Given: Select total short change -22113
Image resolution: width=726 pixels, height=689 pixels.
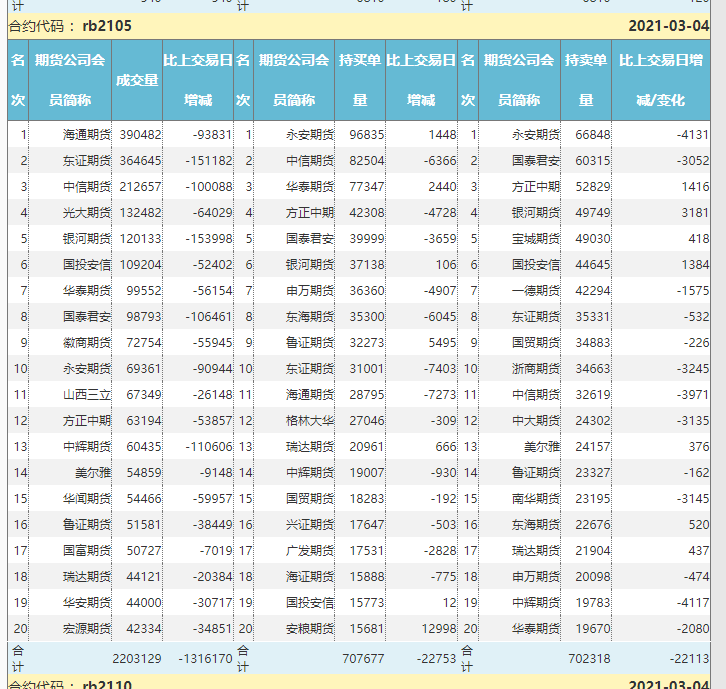Looking at the screenshot, I should pos(689,658).
